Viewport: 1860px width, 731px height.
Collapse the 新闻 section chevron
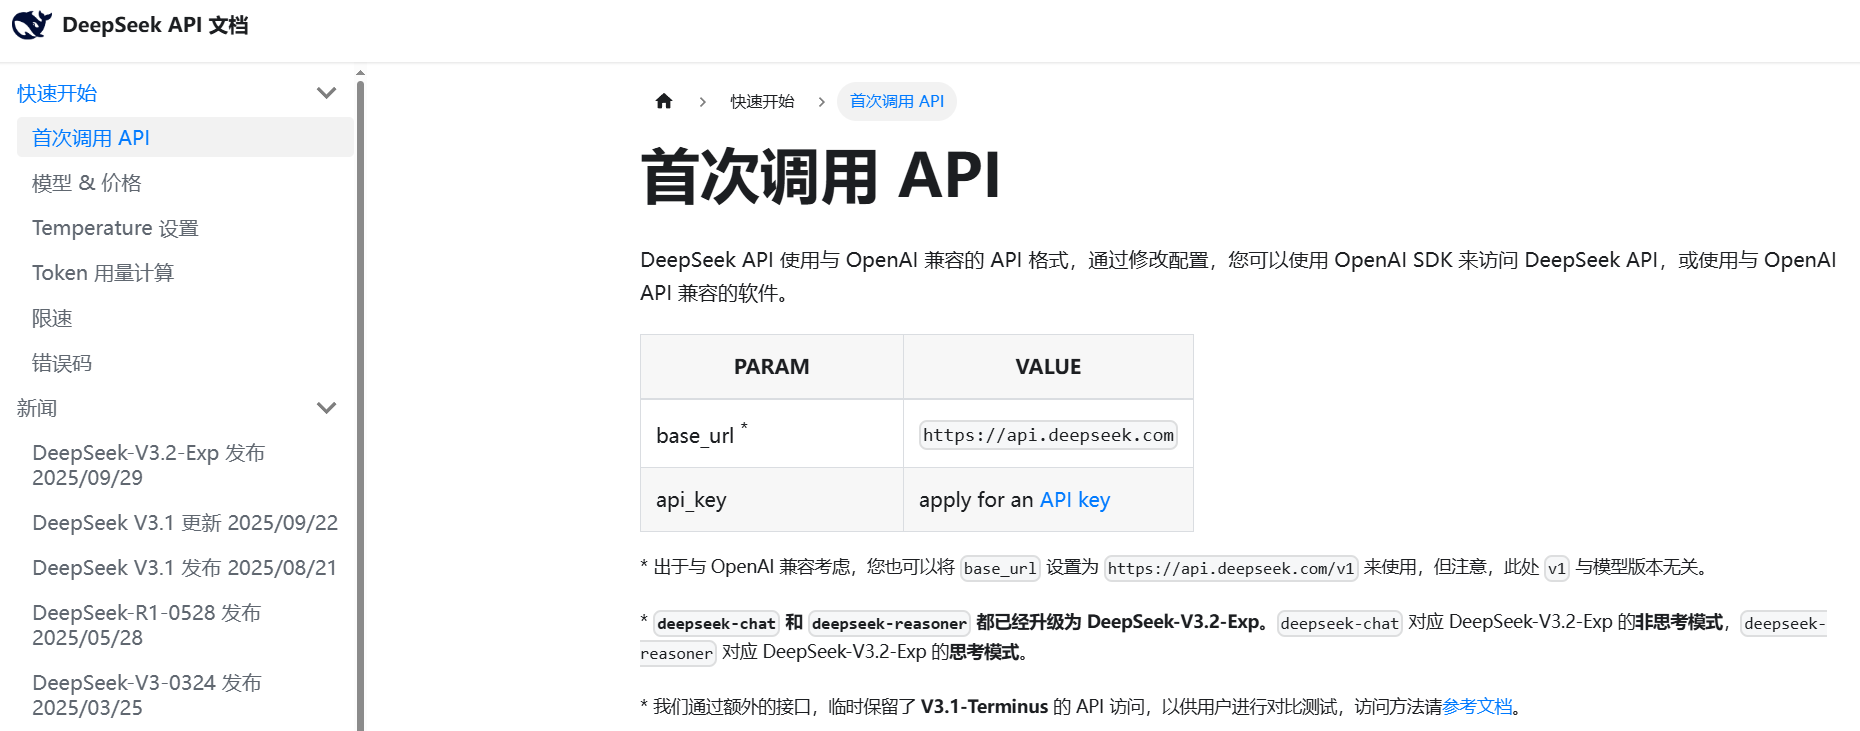click(x=326, y=408)
